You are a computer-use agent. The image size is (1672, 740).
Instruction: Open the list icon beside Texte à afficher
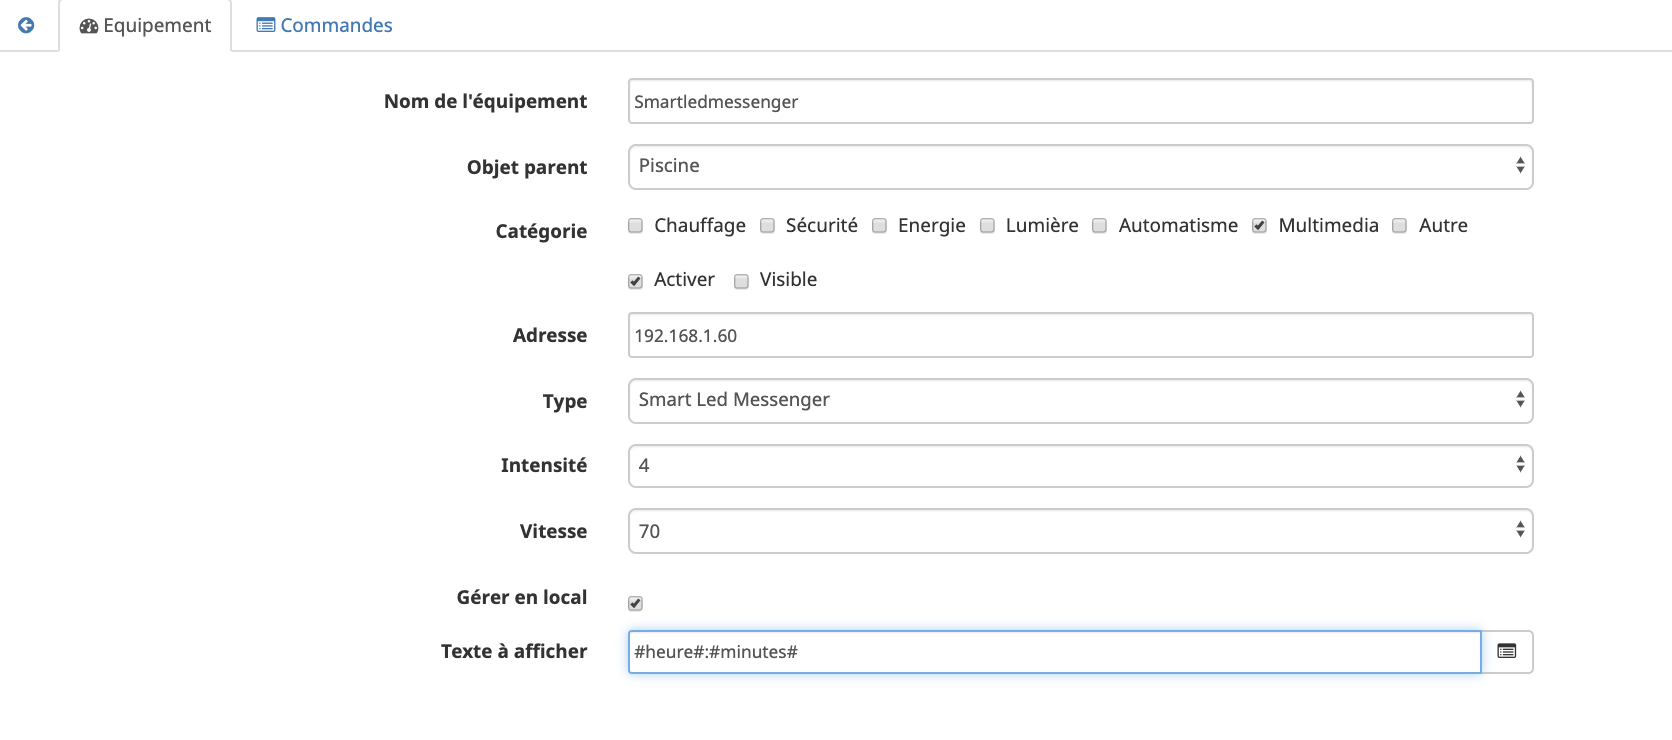1507,652
